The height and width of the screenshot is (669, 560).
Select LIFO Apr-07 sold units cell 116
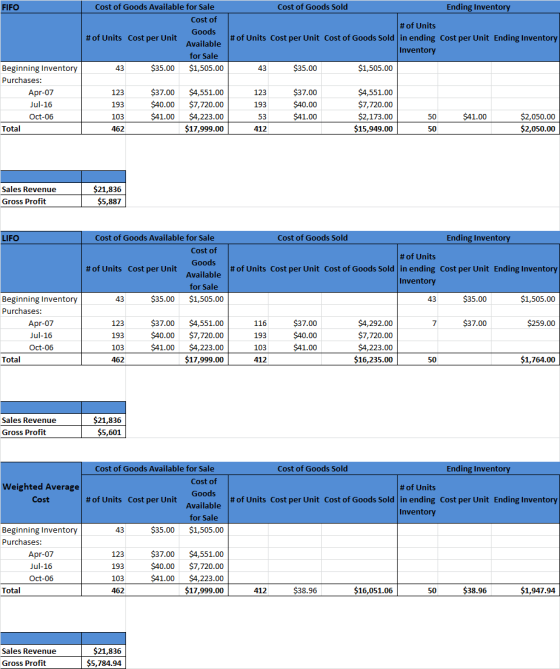pos(260,323)
